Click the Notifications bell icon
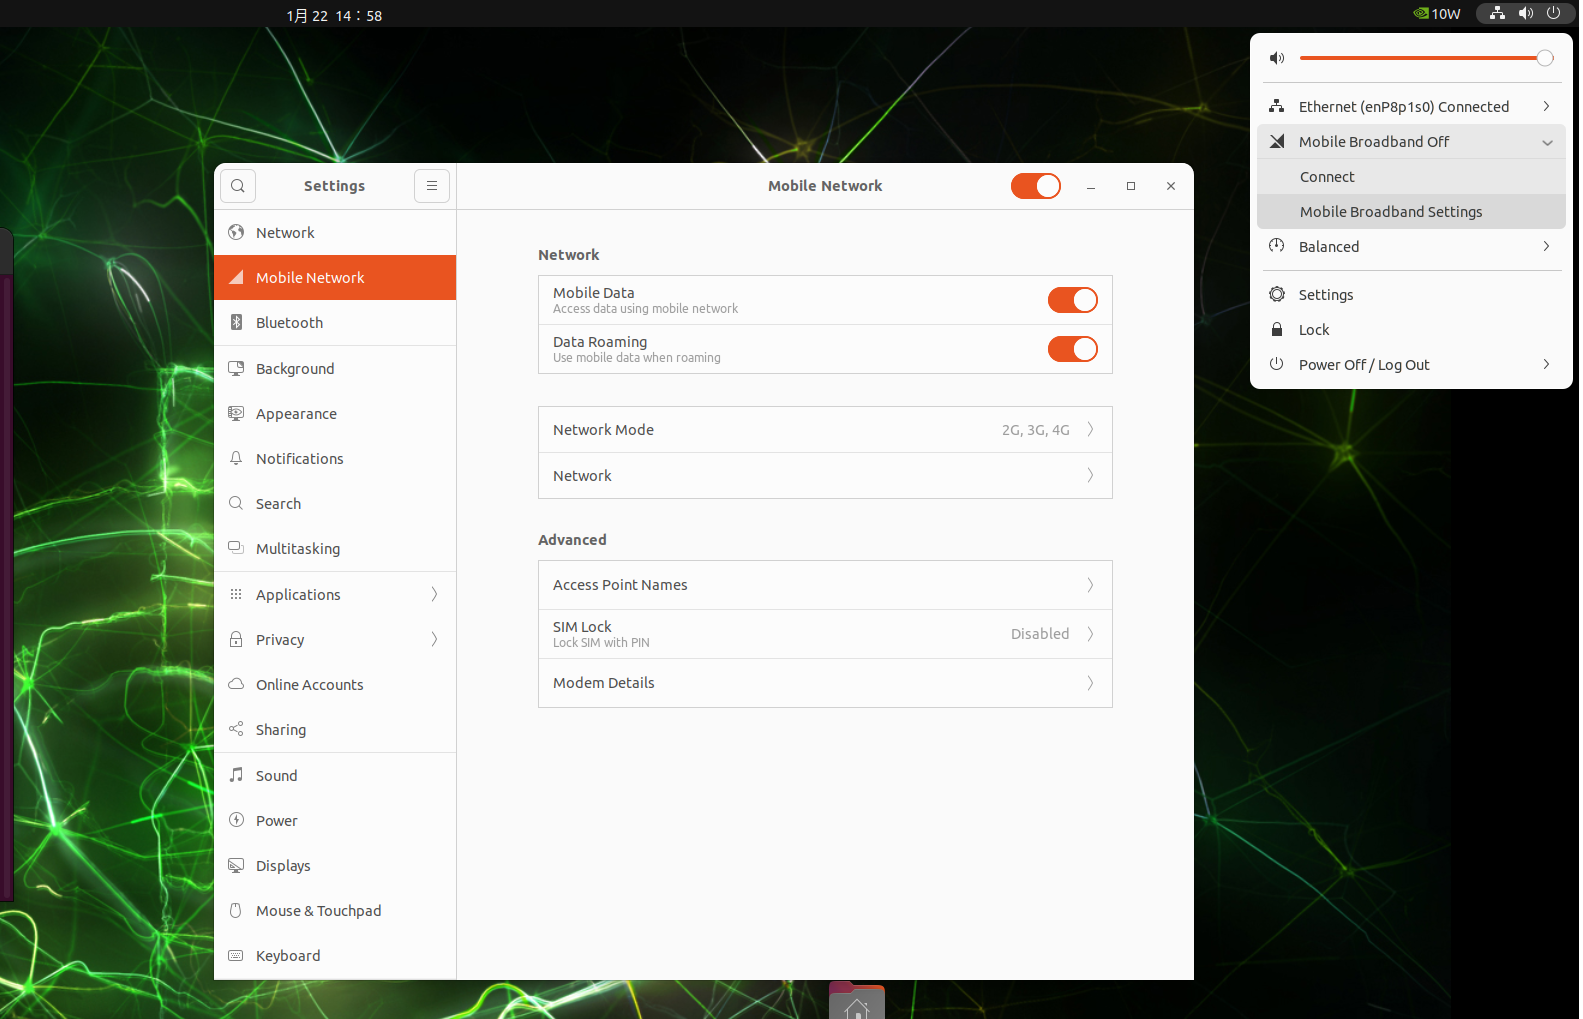 point(236,458)
